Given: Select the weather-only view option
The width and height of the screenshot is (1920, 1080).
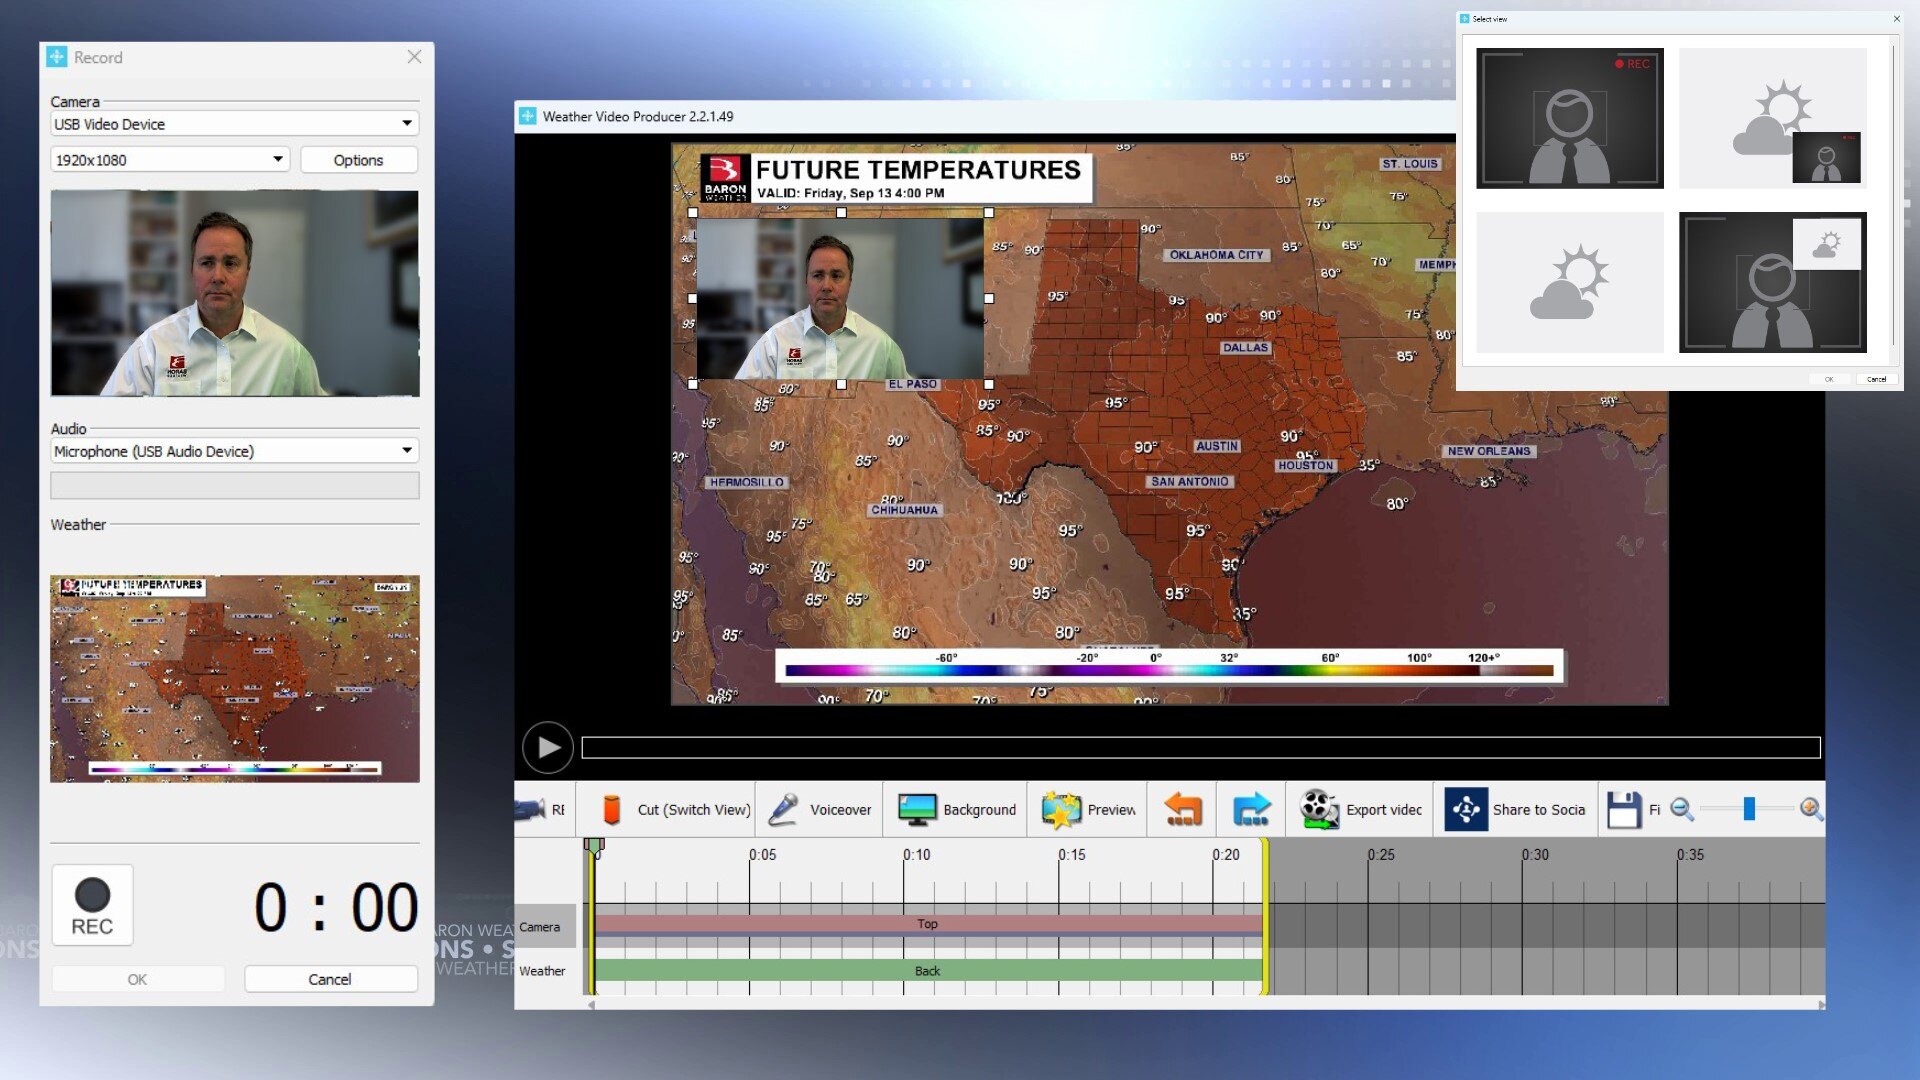Looking at the screenshot, I should (x=1570, y=282).
